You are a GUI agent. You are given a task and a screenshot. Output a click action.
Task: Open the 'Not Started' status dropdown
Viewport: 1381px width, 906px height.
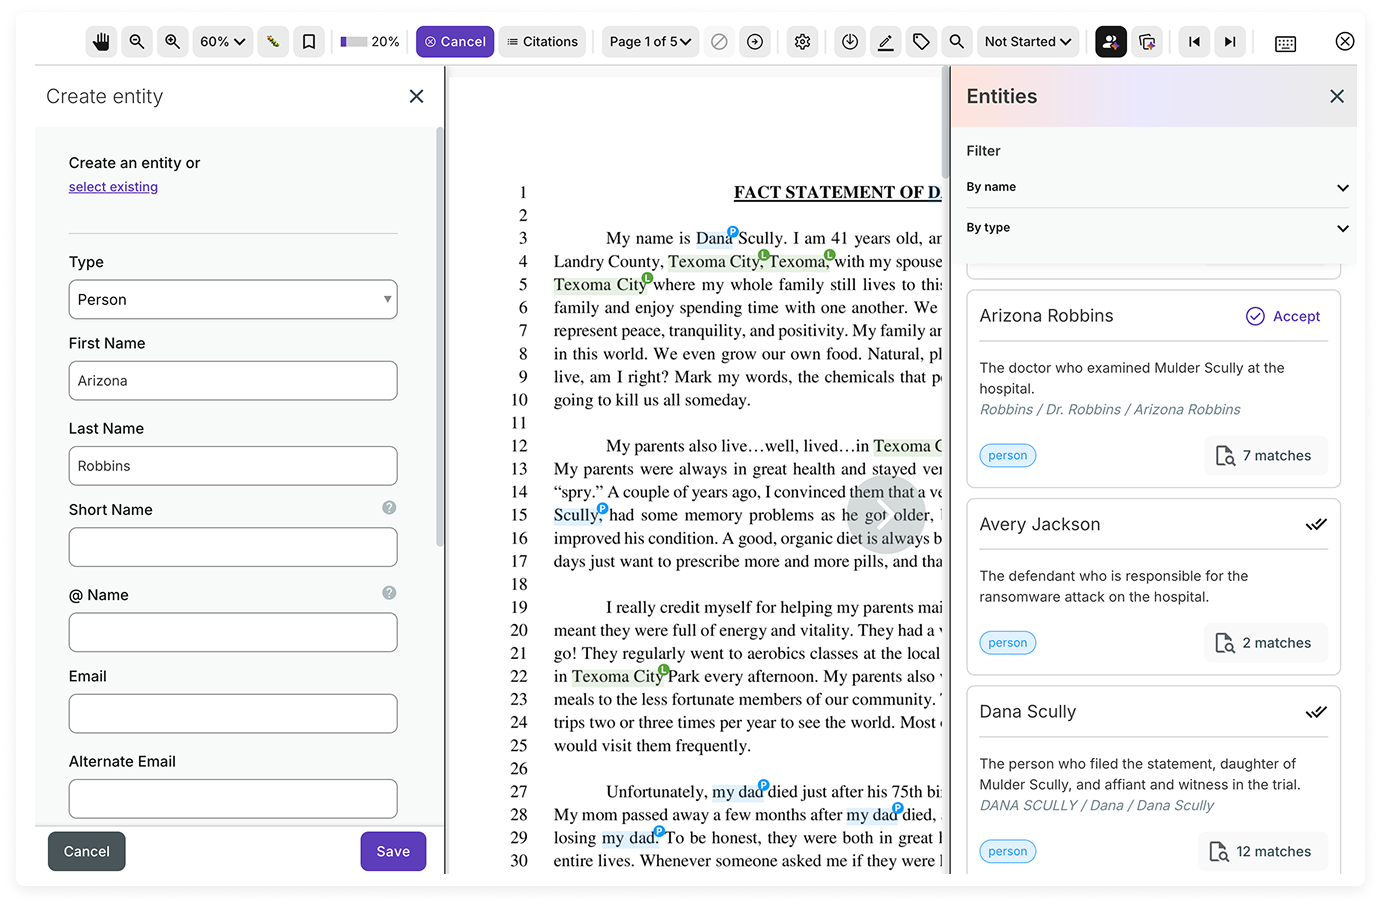(1028, 41)
